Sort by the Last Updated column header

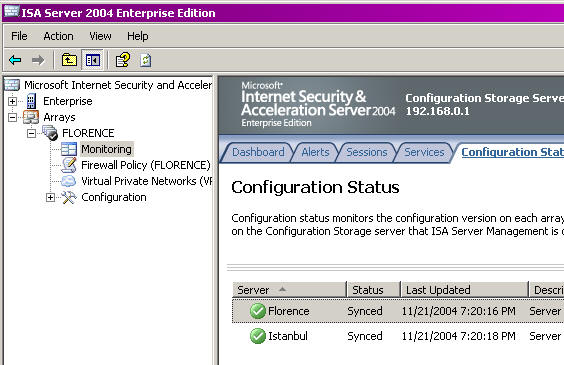pos(464,289)
